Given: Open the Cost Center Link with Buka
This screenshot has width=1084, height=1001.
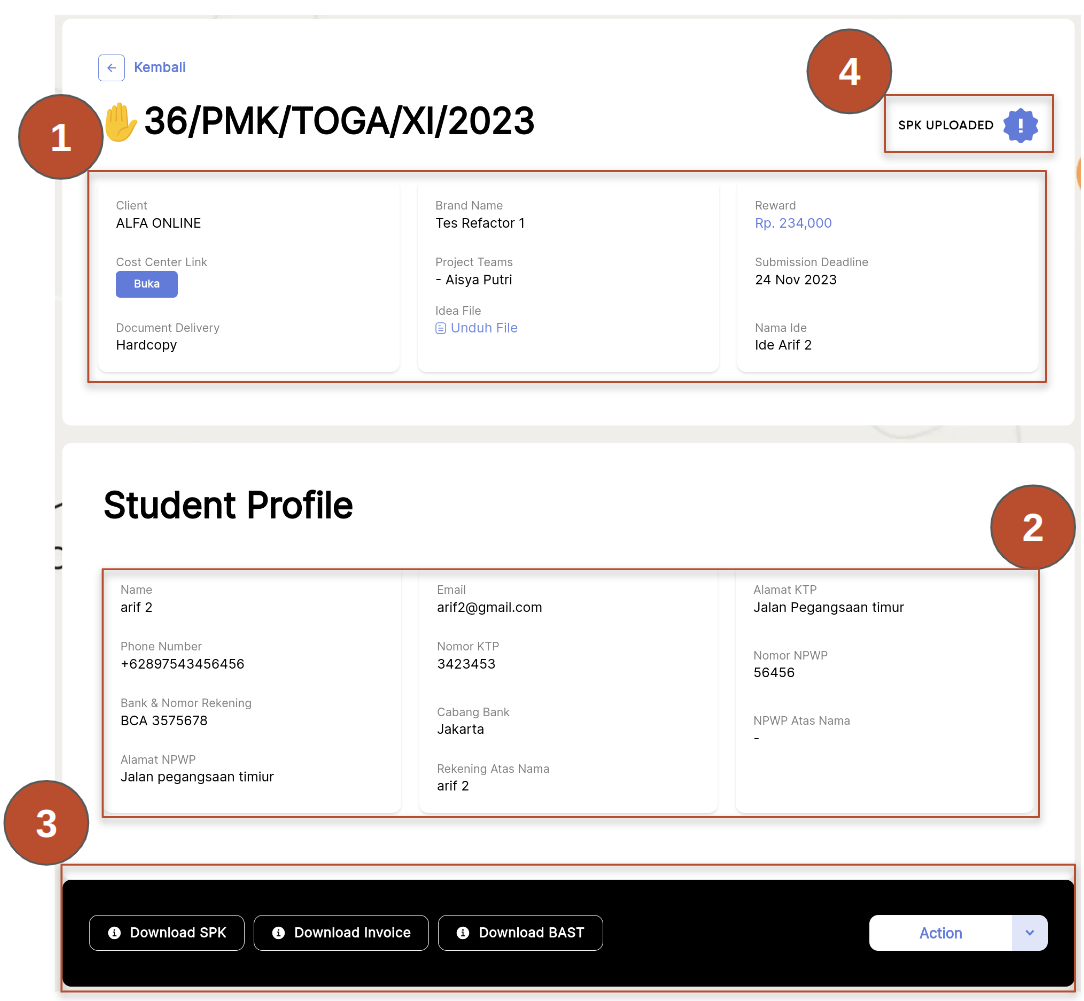Looking at the screenshot, I should (x=147, y=284).
